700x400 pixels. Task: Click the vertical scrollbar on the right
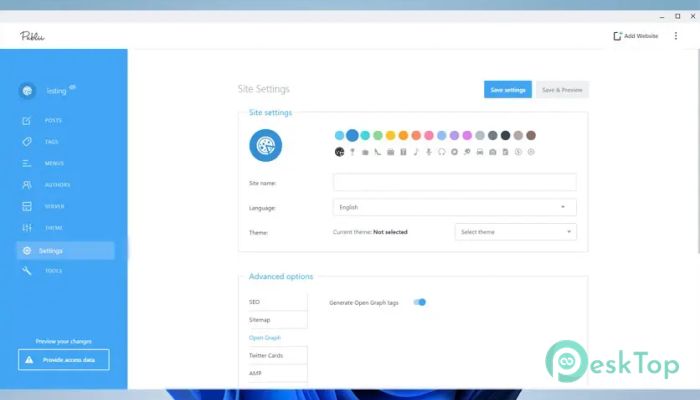coord(698,152)
